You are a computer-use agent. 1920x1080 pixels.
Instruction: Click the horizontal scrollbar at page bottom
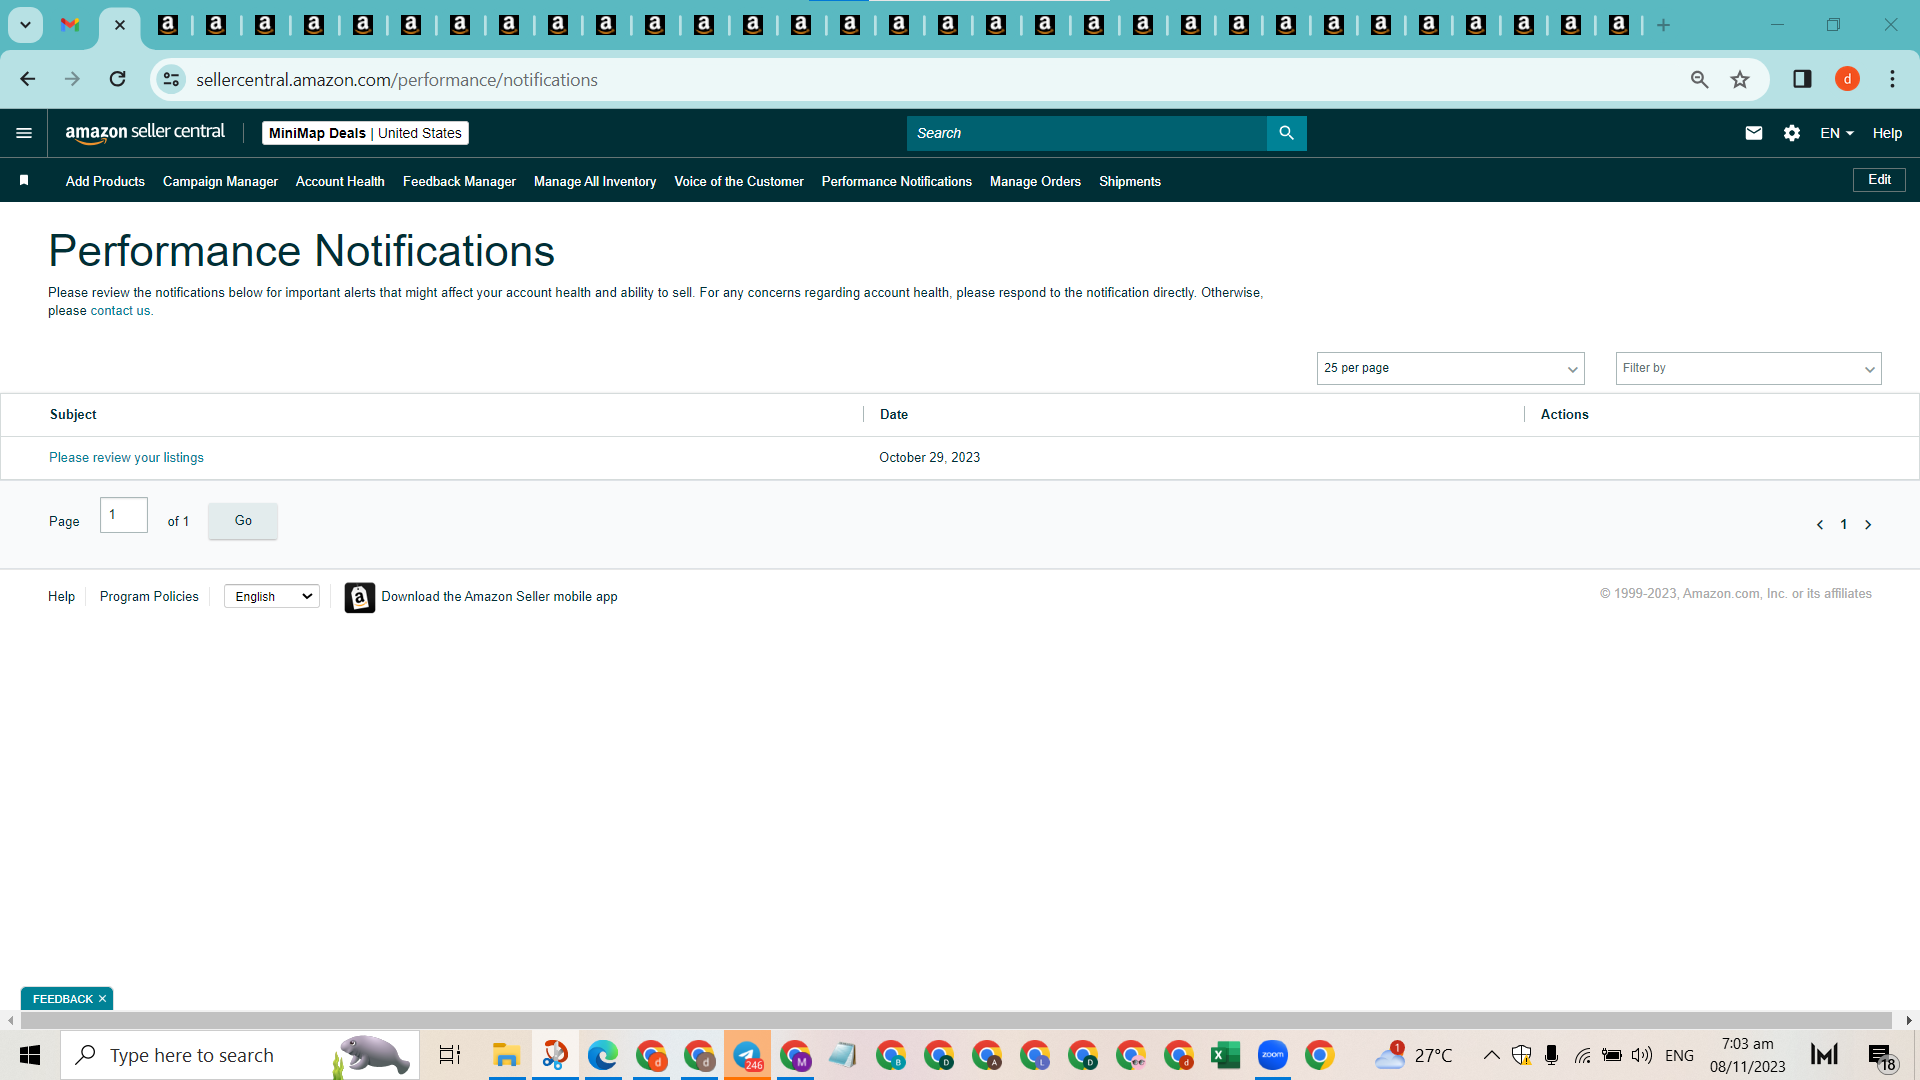[x=956, y=1020]
